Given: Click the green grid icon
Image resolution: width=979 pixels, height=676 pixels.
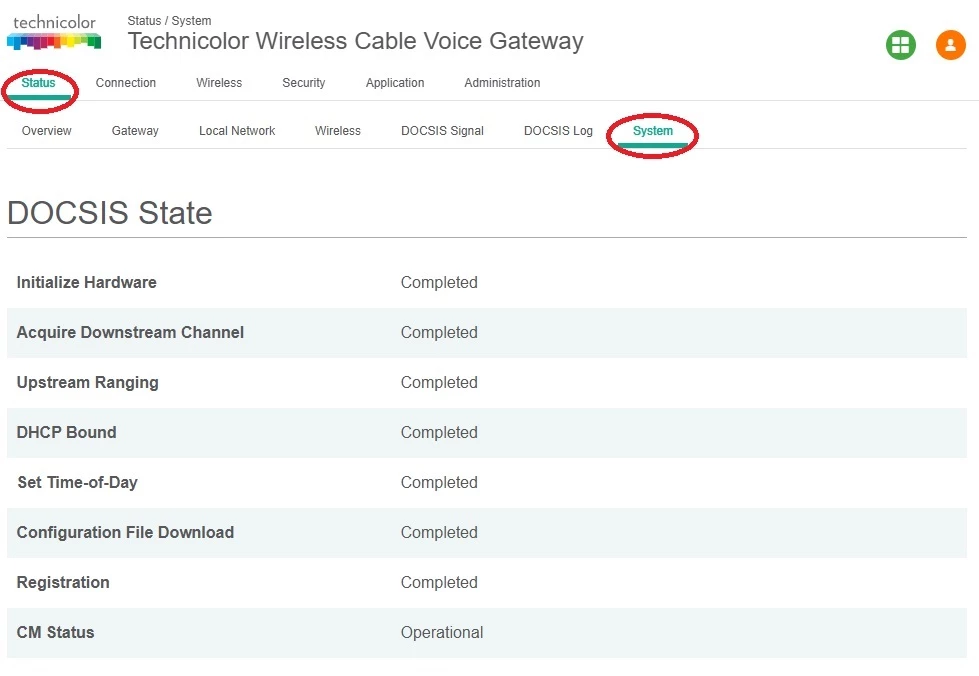Looking at the screenshot, I should (x=900, y=45).
